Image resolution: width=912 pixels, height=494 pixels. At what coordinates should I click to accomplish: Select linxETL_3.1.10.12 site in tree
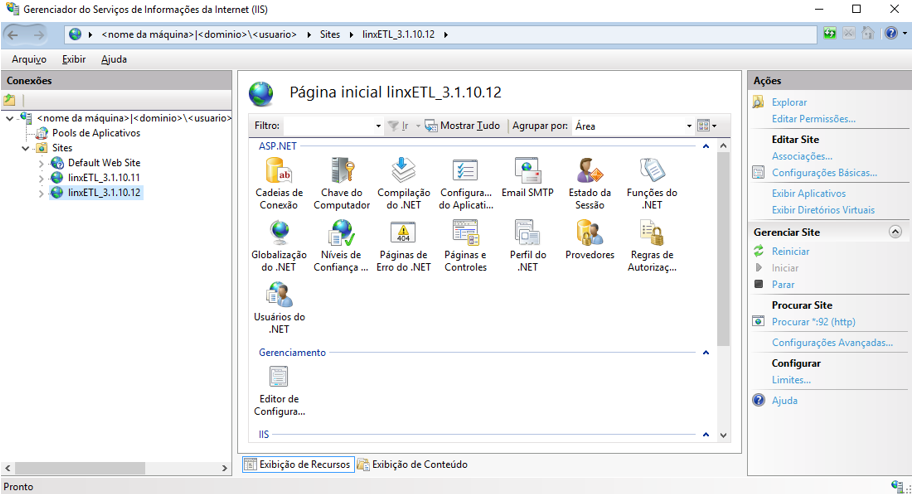[x=104, y=193]
